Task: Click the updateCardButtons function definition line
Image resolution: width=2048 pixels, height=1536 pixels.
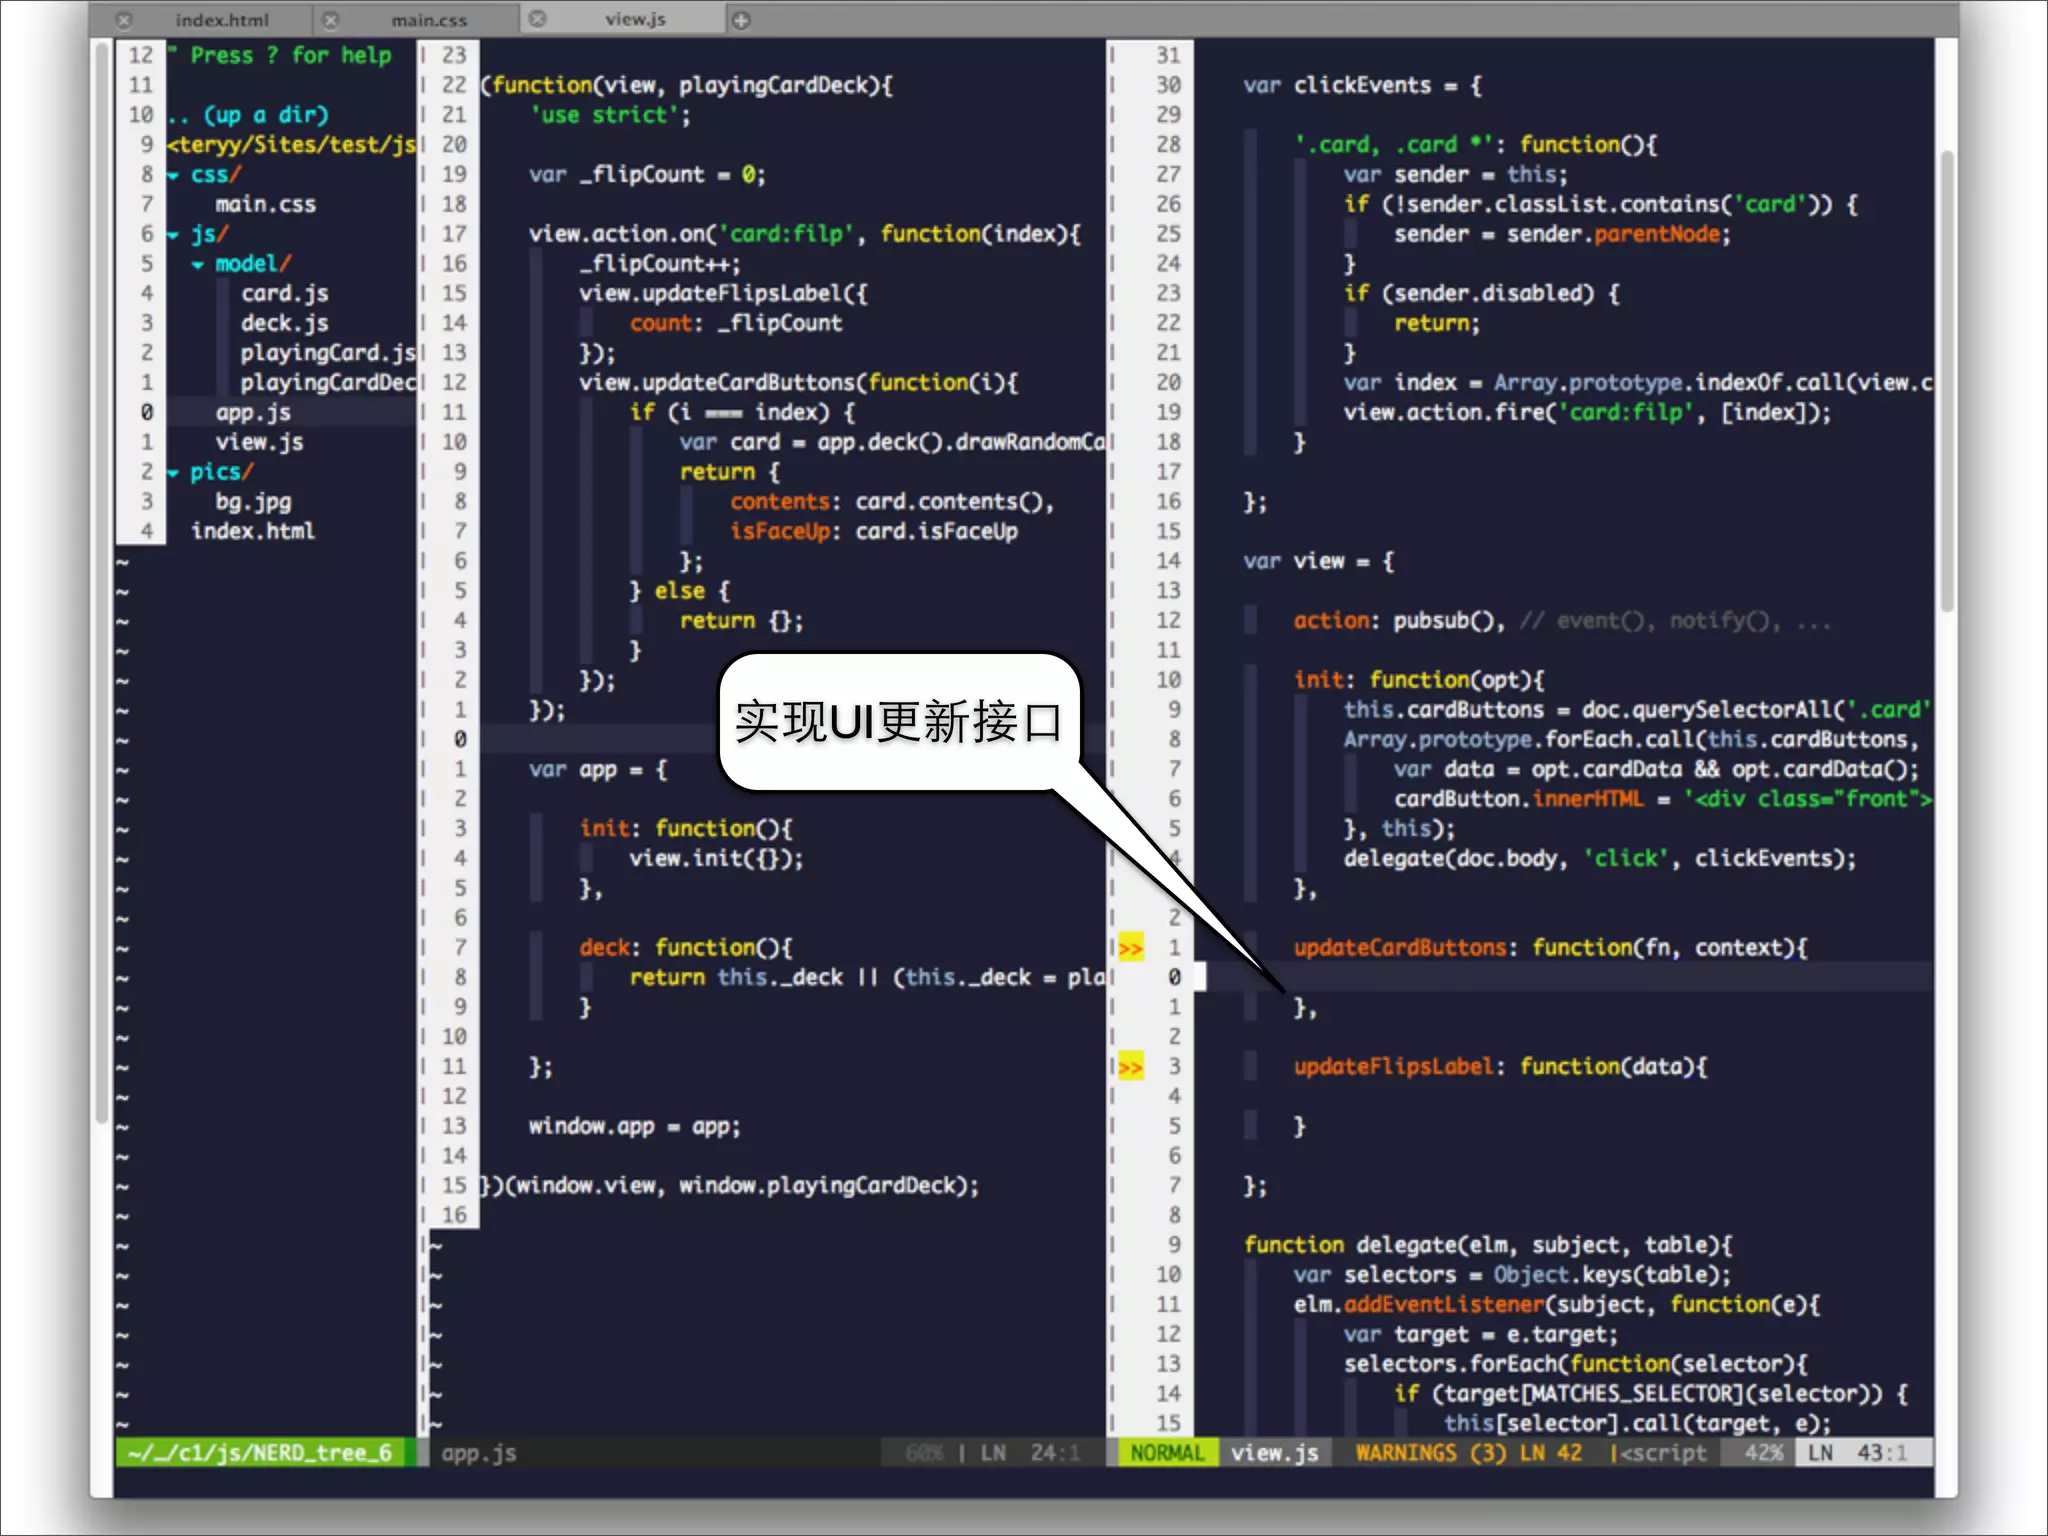Action: point(1550,947)
